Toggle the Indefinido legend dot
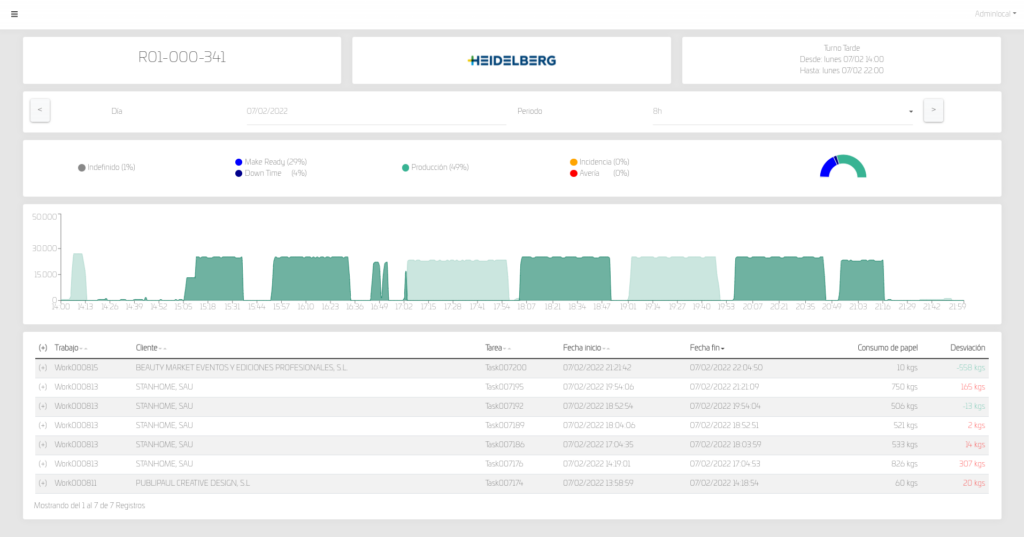 pyautogui.click(x=82, y=168)
